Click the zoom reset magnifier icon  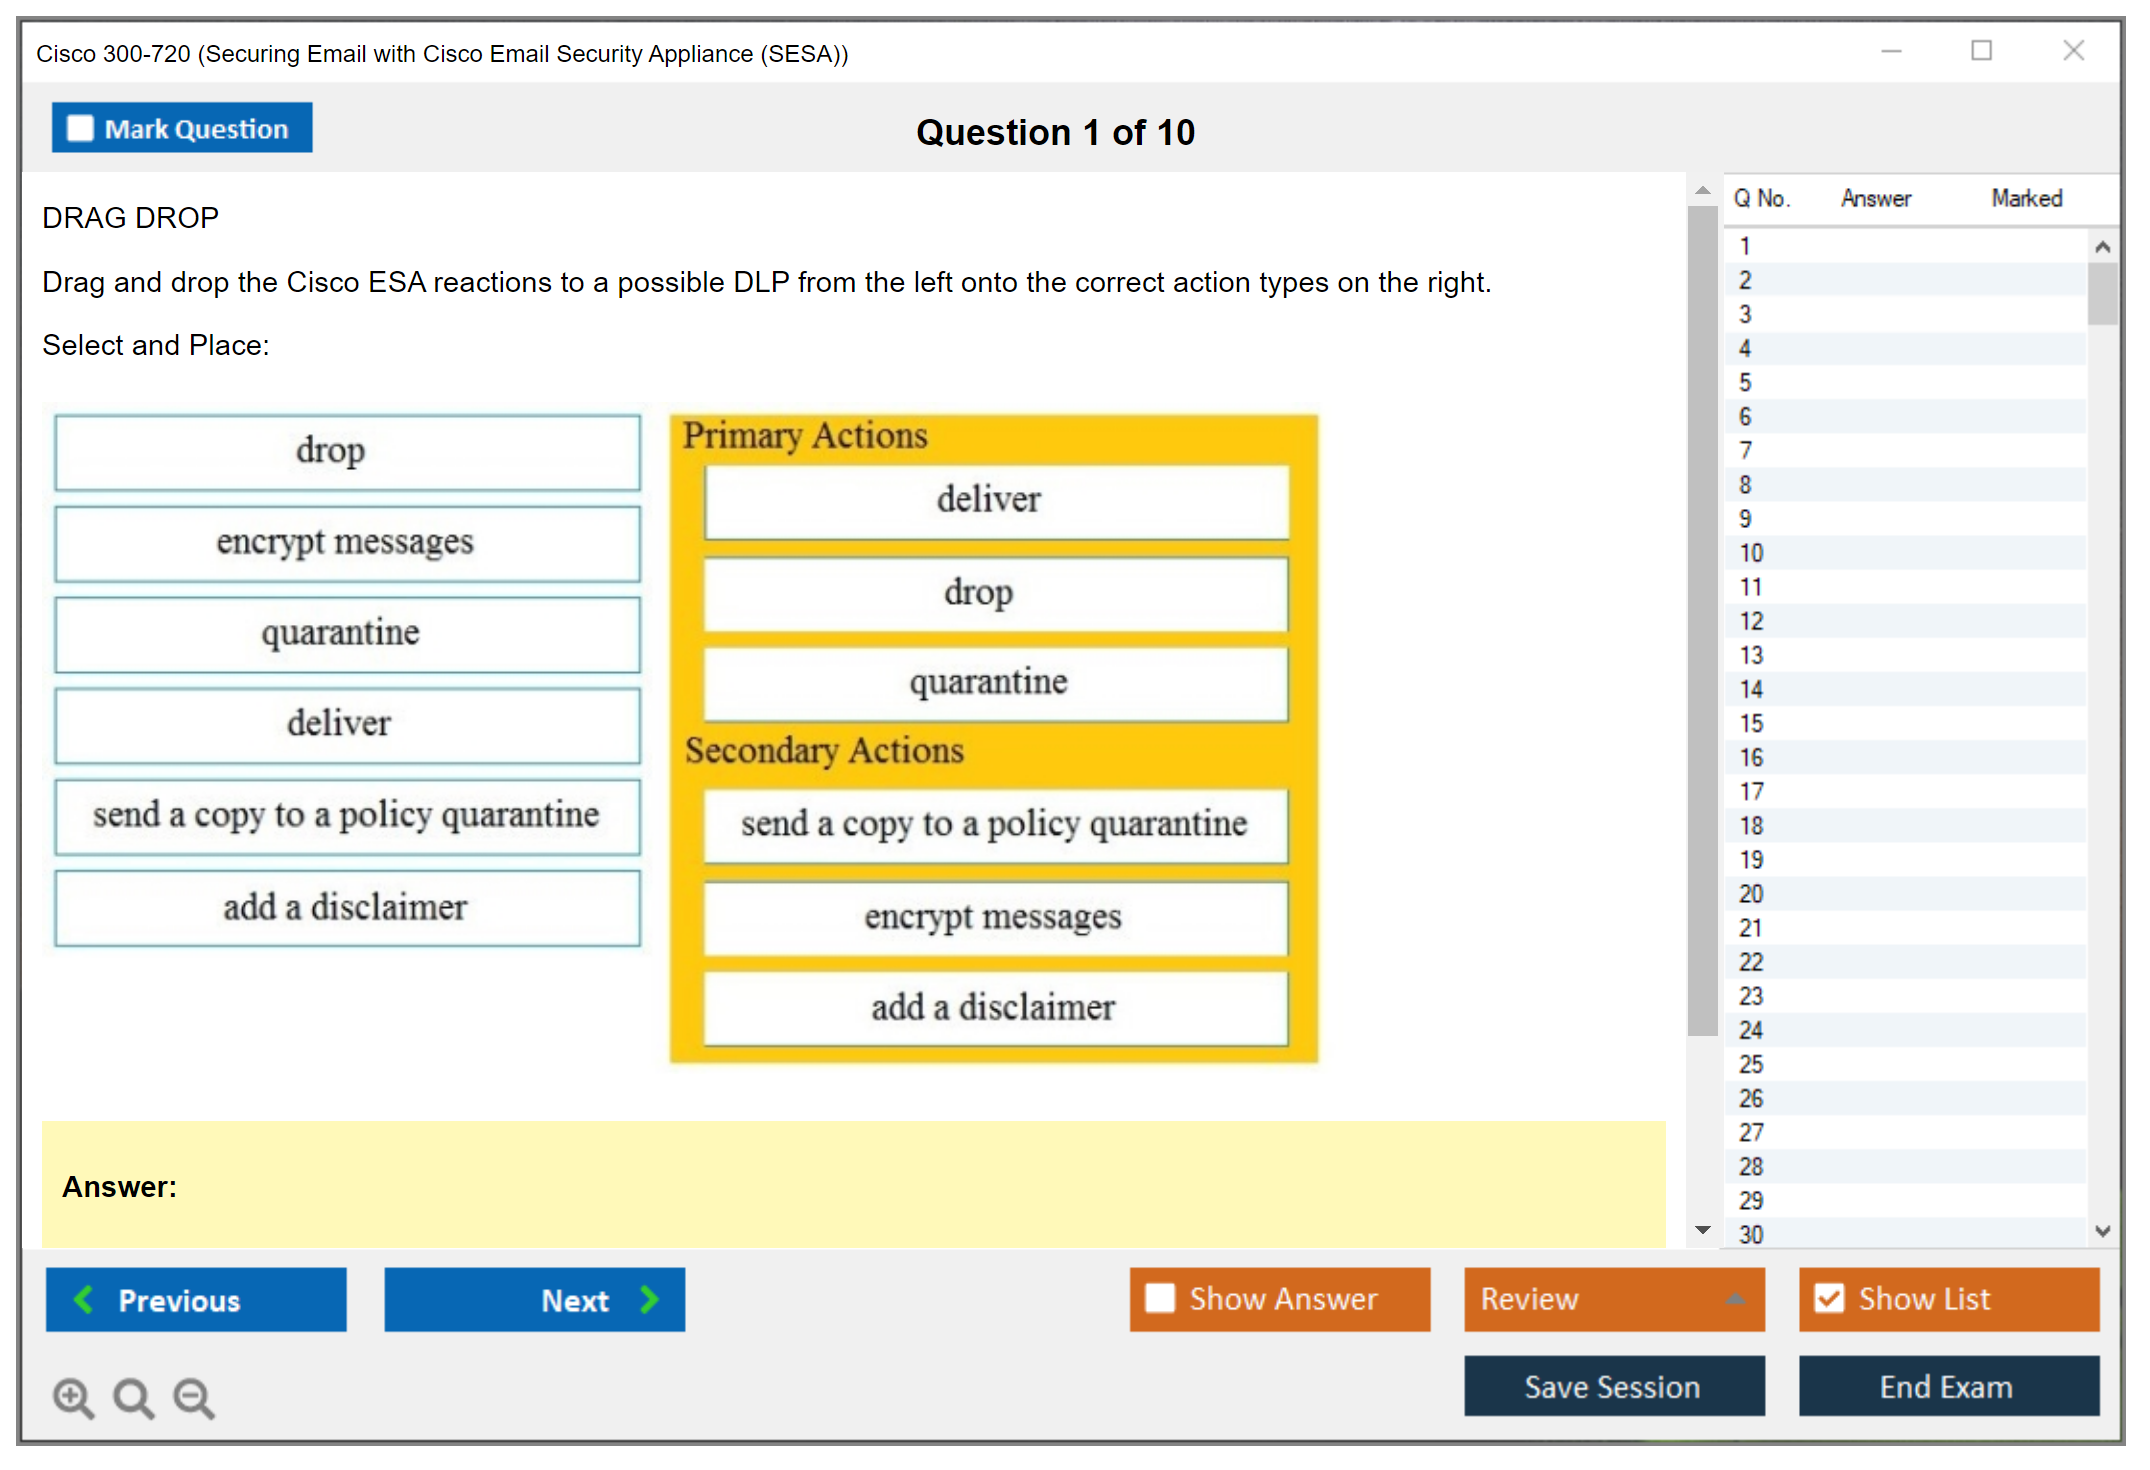click(x=133, y=1397)
